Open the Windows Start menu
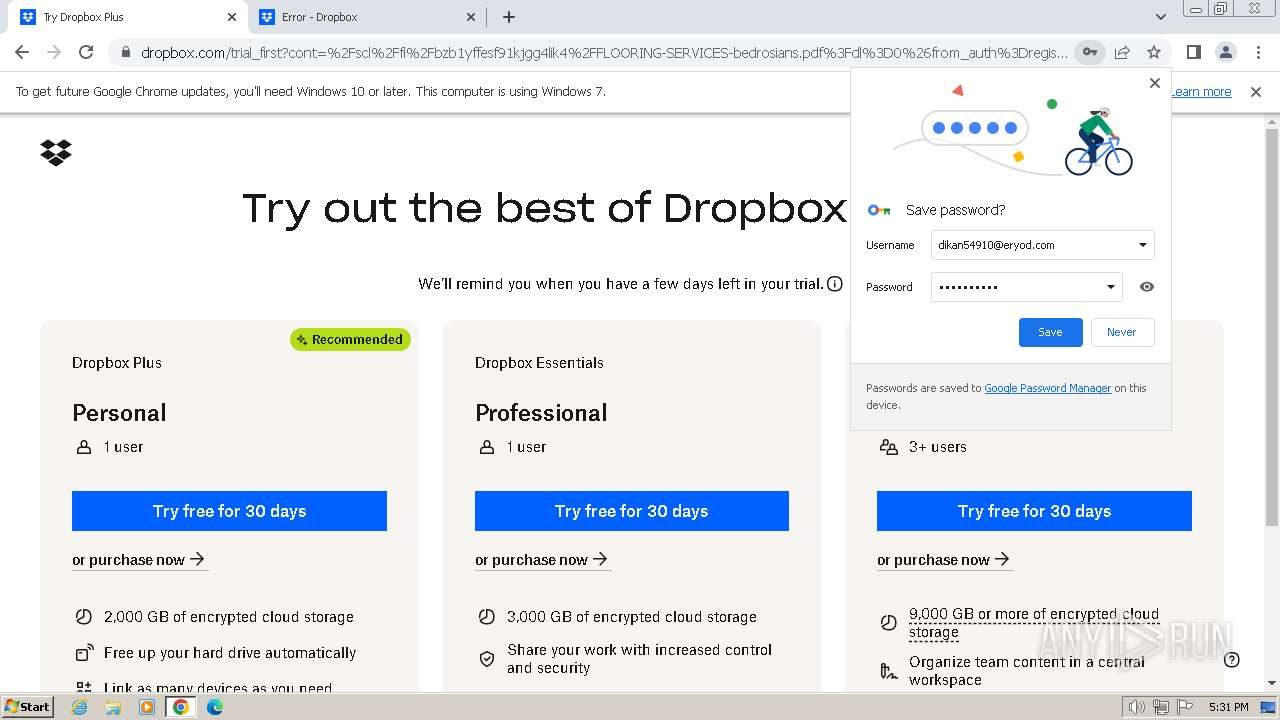The width and height of the screenshot is (1280, 720). click(x=27, y=706)
